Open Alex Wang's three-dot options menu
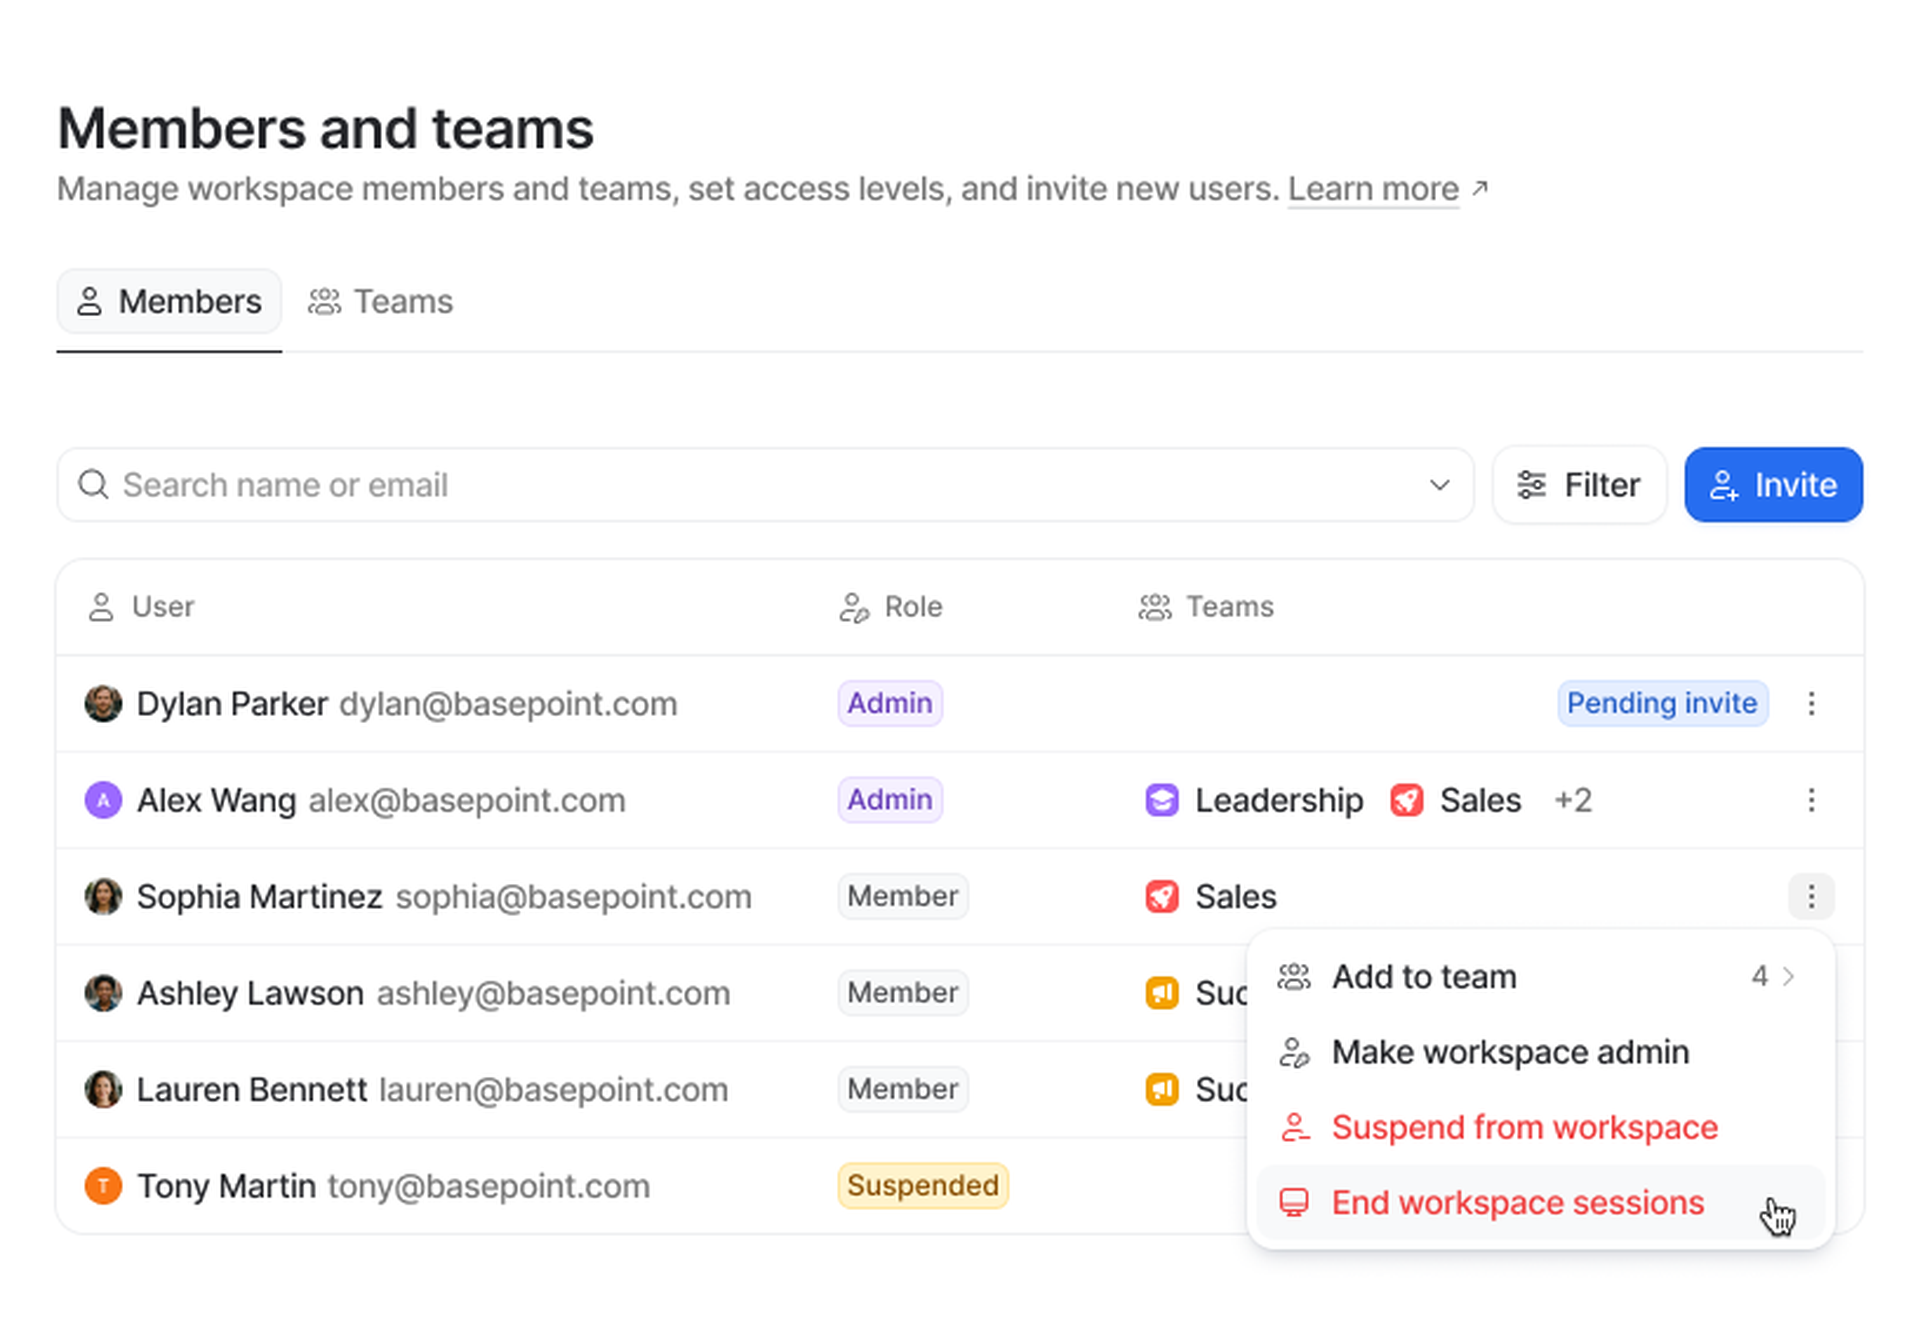The height and width of the screenshot is (1327, 1920). (1810, 799)
